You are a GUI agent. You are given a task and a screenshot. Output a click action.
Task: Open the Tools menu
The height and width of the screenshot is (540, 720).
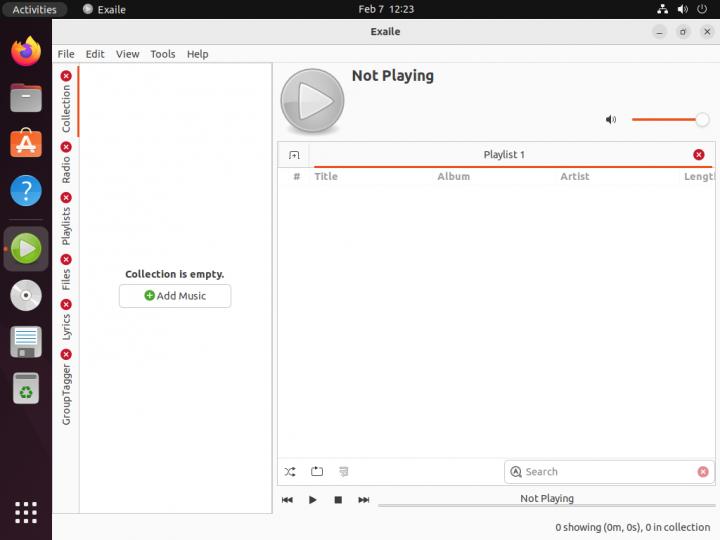tap(162, 54)
